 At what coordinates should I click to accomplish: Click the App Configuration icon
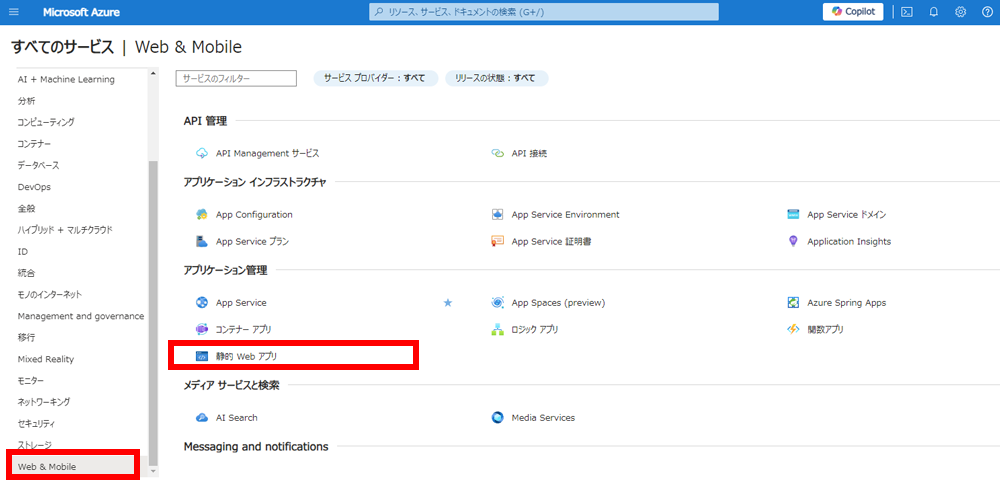click(x=202, y=215)
